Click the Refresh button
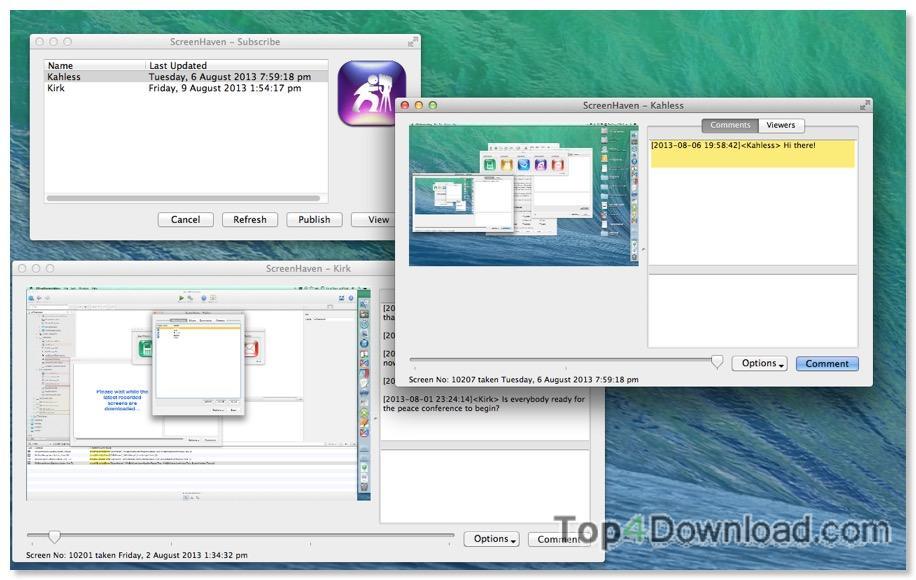The height and width of the screenshot is (580, 916). tap(249, 220)
